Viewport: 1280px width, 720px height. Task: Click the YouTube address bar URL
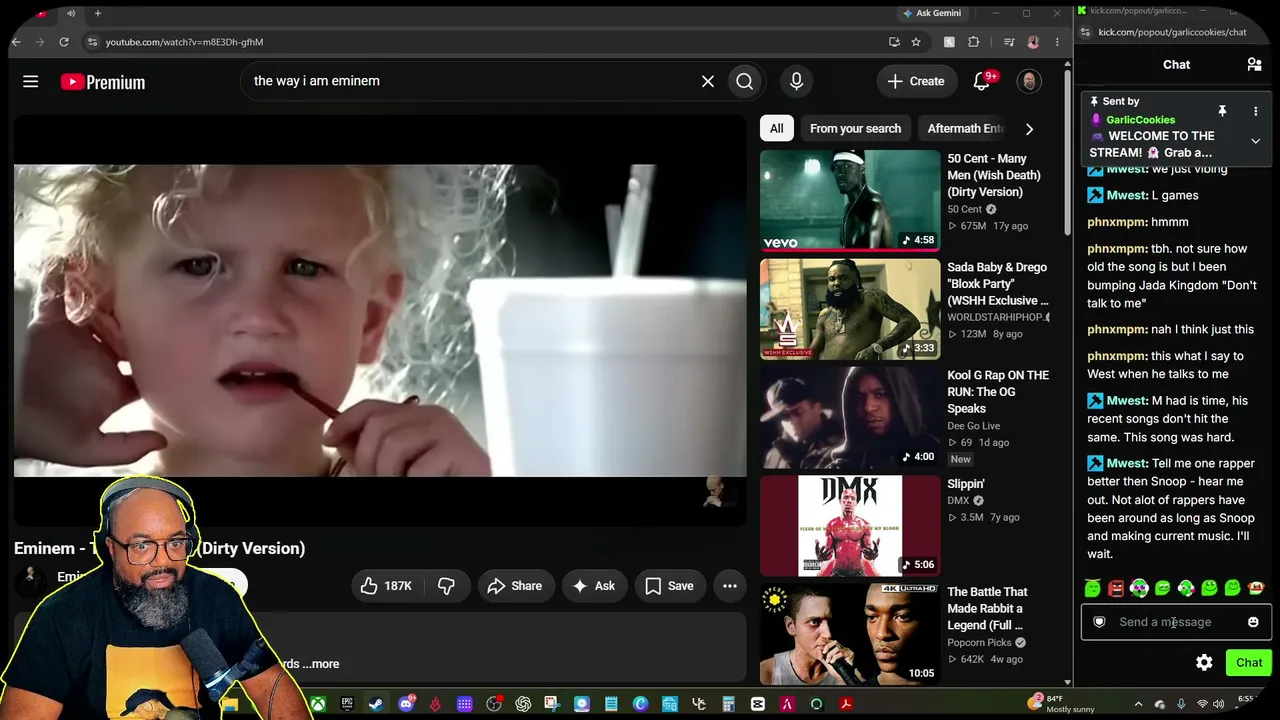tap(185, 42)
